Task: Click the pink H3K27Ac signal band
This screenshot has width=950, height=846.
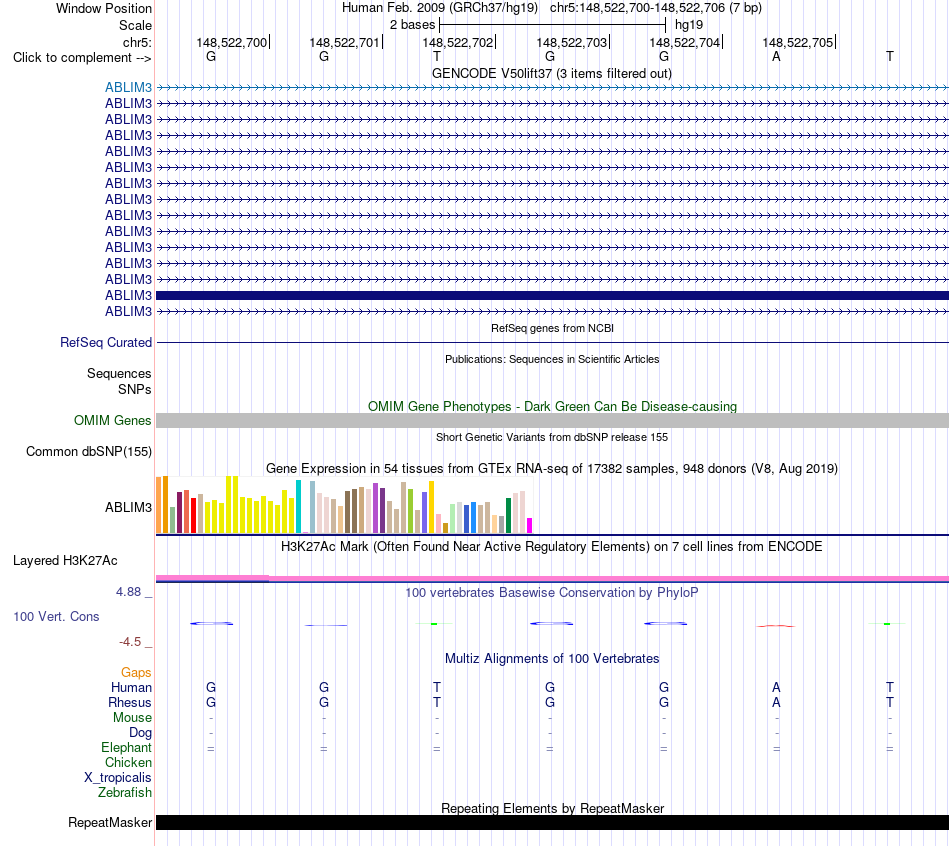Action: click(552, 579)
